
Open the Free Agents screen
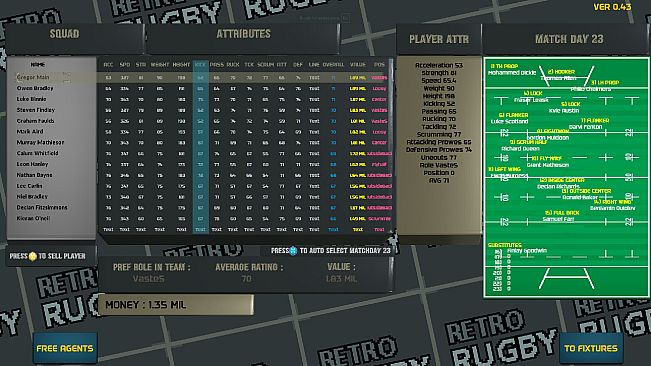pos(65,348)
